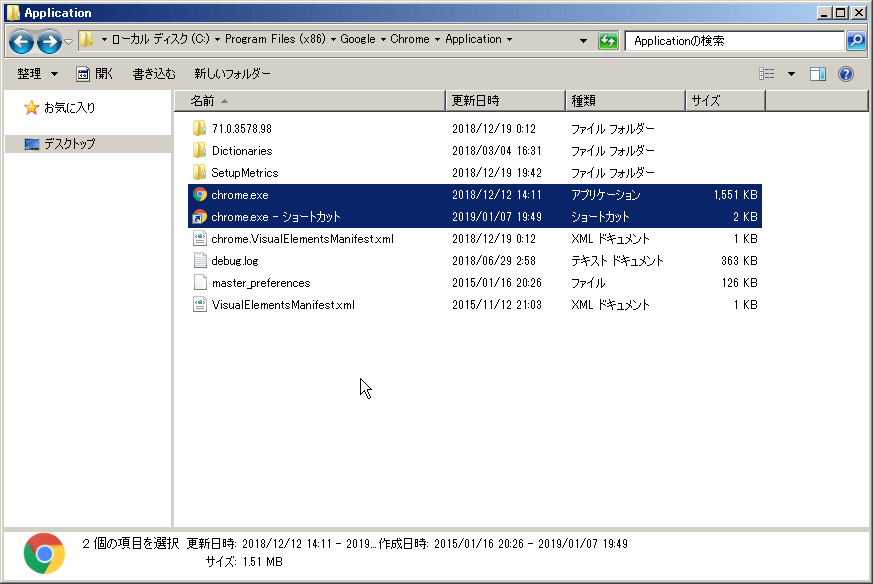Click the green refresh button
The image size is (873, 584).
click(x=608, y=41)
